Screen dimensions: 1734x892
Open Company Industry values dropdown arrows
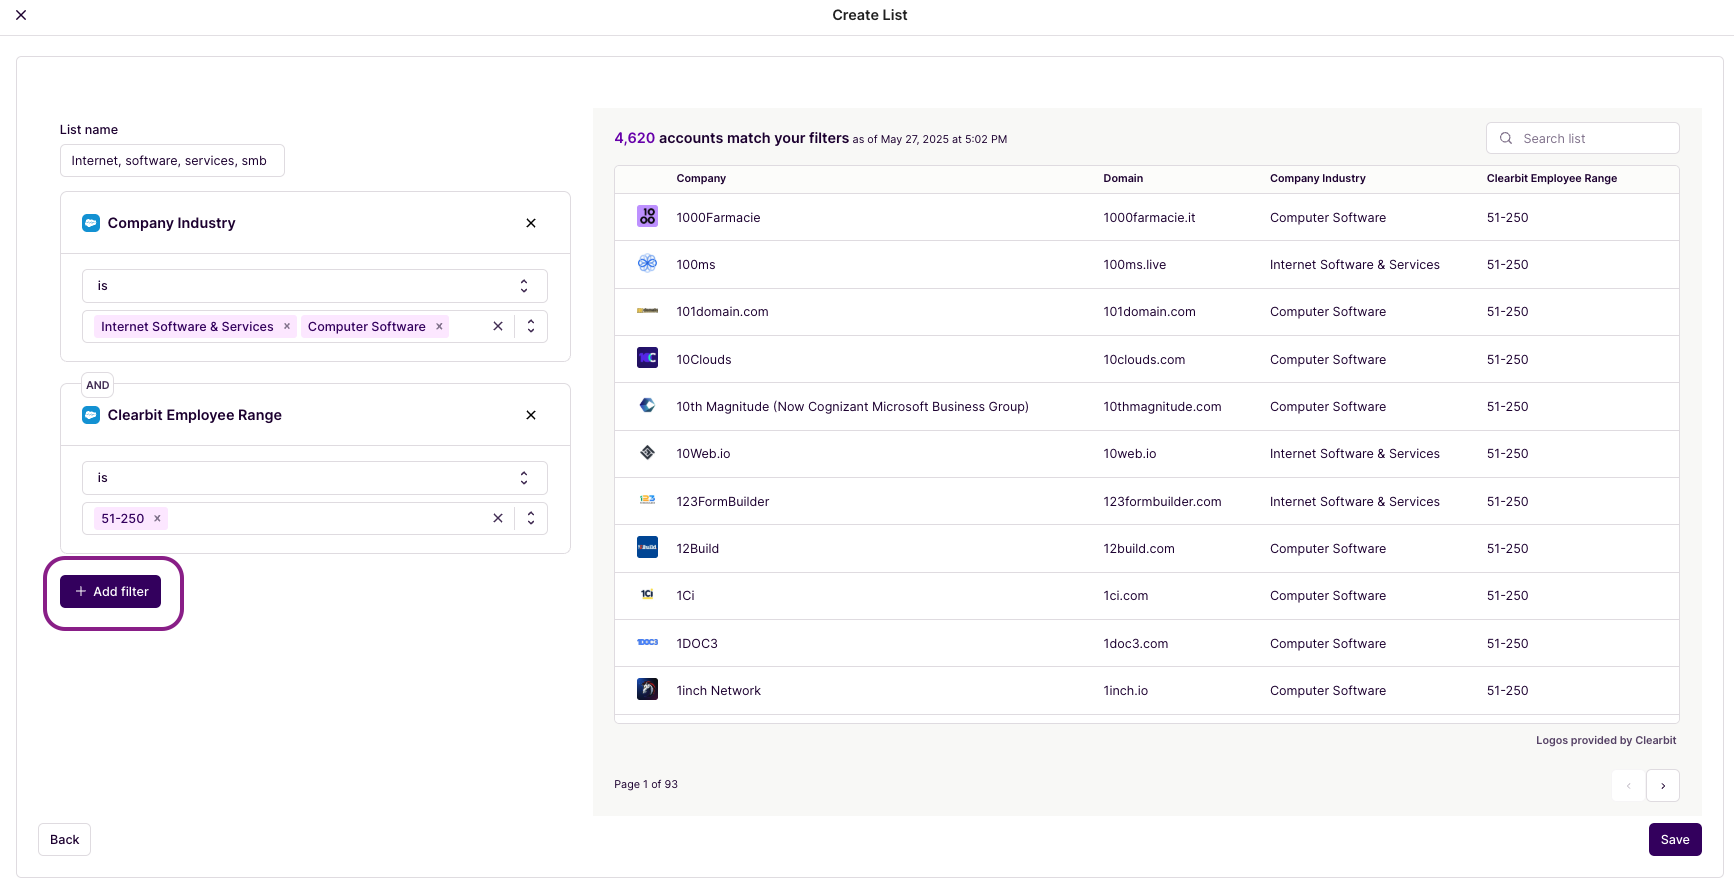(531, 326)
